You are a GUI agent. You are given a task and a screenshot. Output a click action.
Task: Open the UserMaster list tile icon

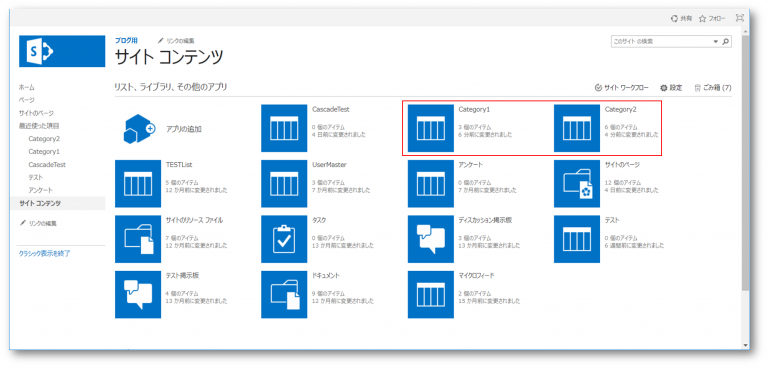[284, 184]
